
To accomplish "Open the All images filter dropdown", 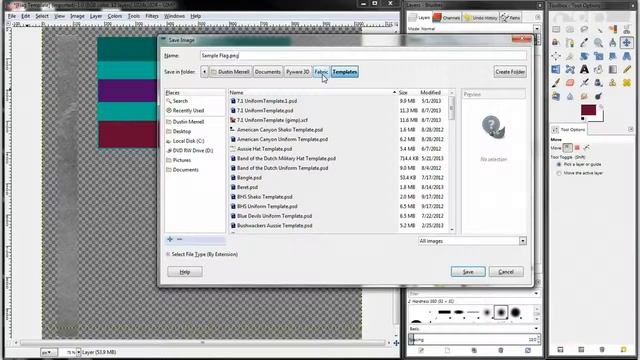I will coord(472,241).
